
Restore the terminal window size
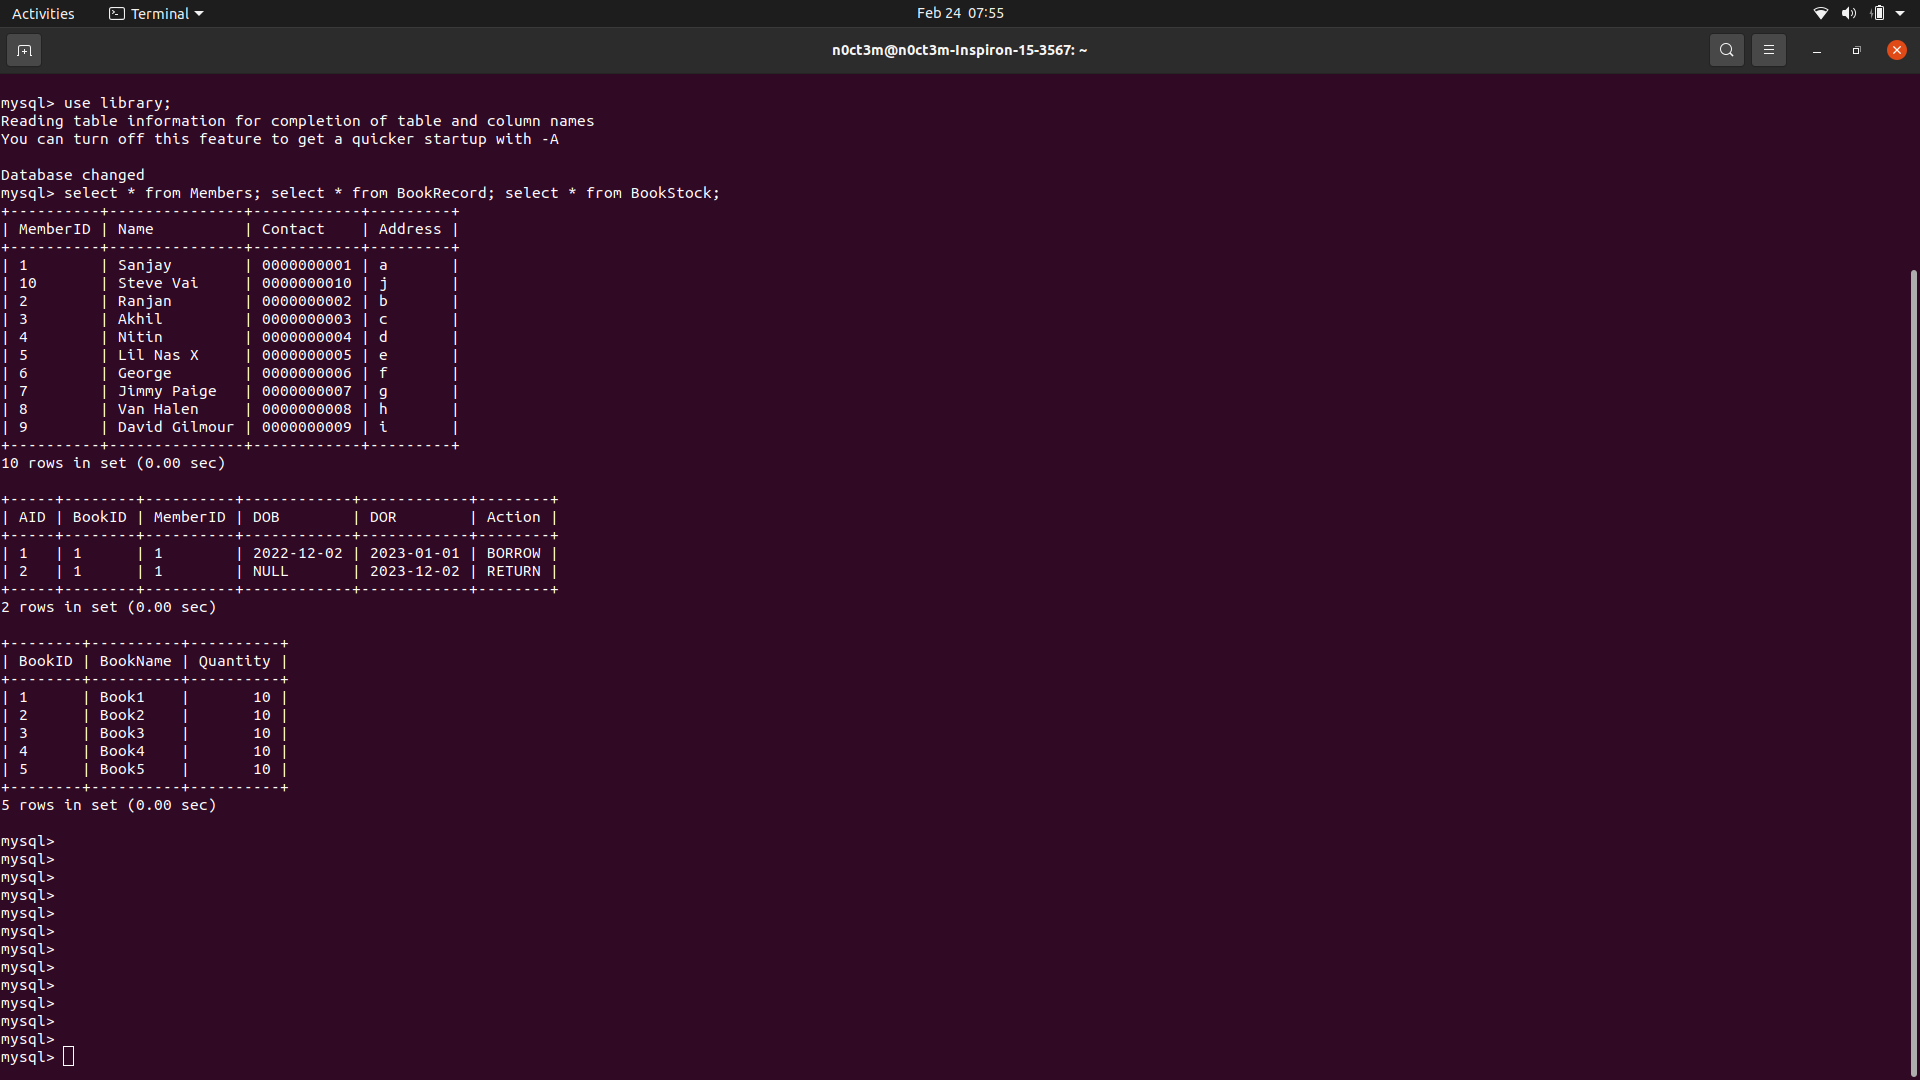[x=1856, y=50]
